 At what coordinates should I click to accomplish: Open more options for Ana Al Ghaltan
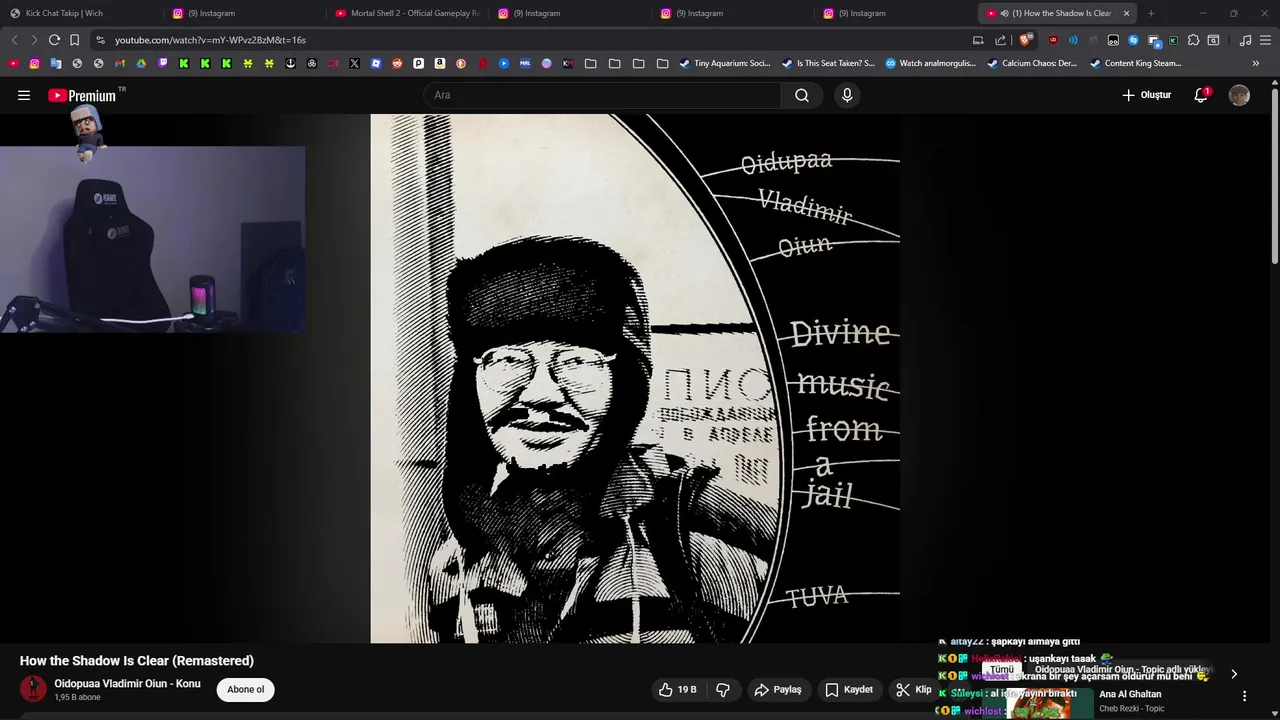[1245, 696]
